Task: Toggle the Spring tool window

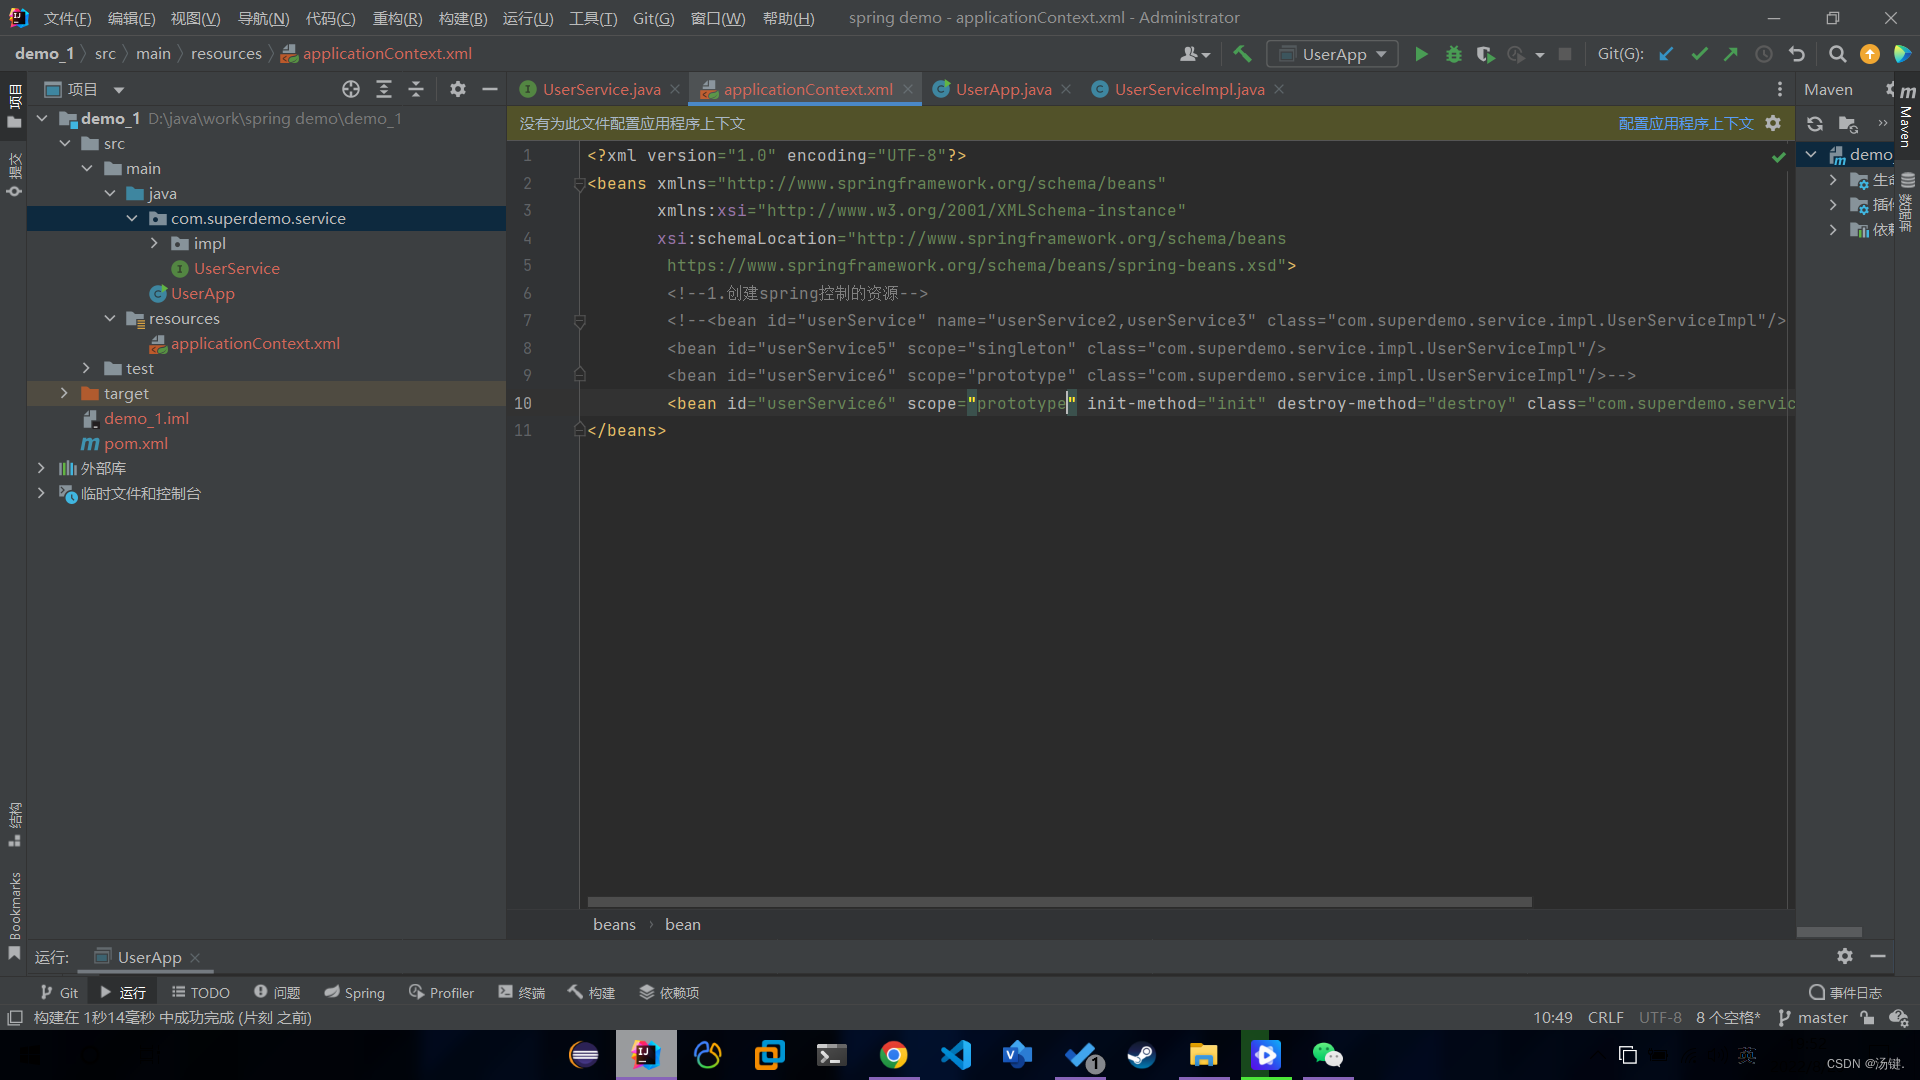Action: (354, 992)
